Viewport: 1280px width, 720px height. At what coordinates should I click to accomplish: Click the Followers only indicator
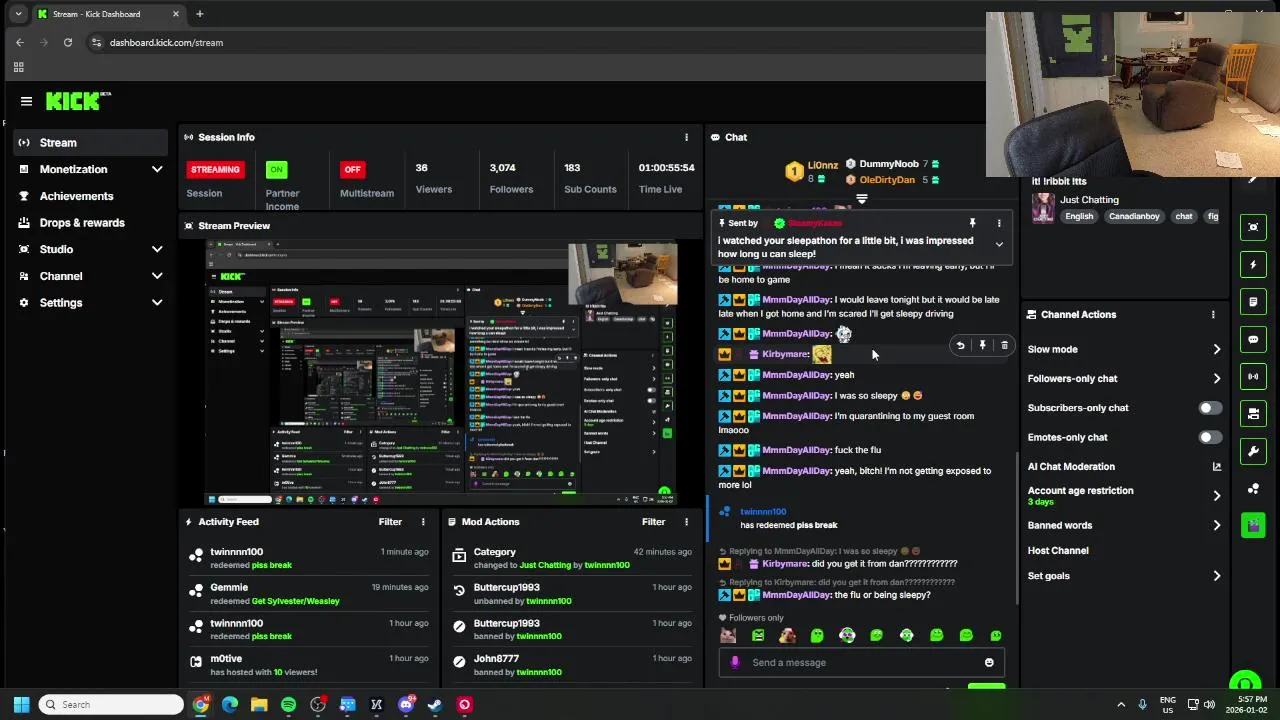click(x=751, y=618)
